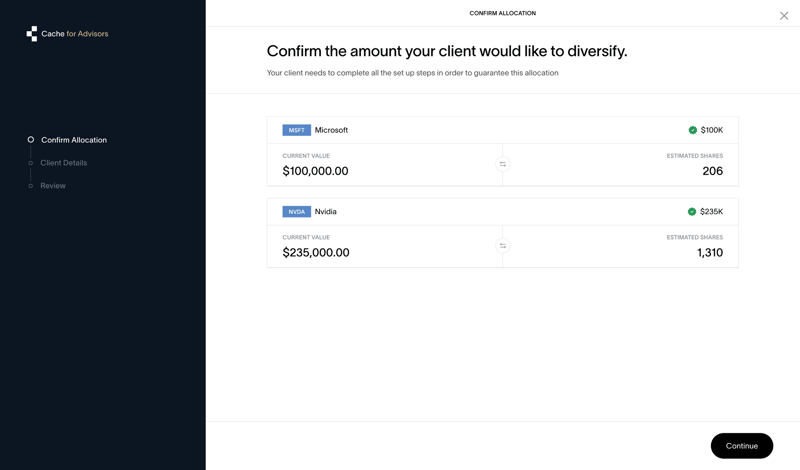Edit Microsoft current value $100,000.00
The image size is (800, 470).
(x=316, y=171)
